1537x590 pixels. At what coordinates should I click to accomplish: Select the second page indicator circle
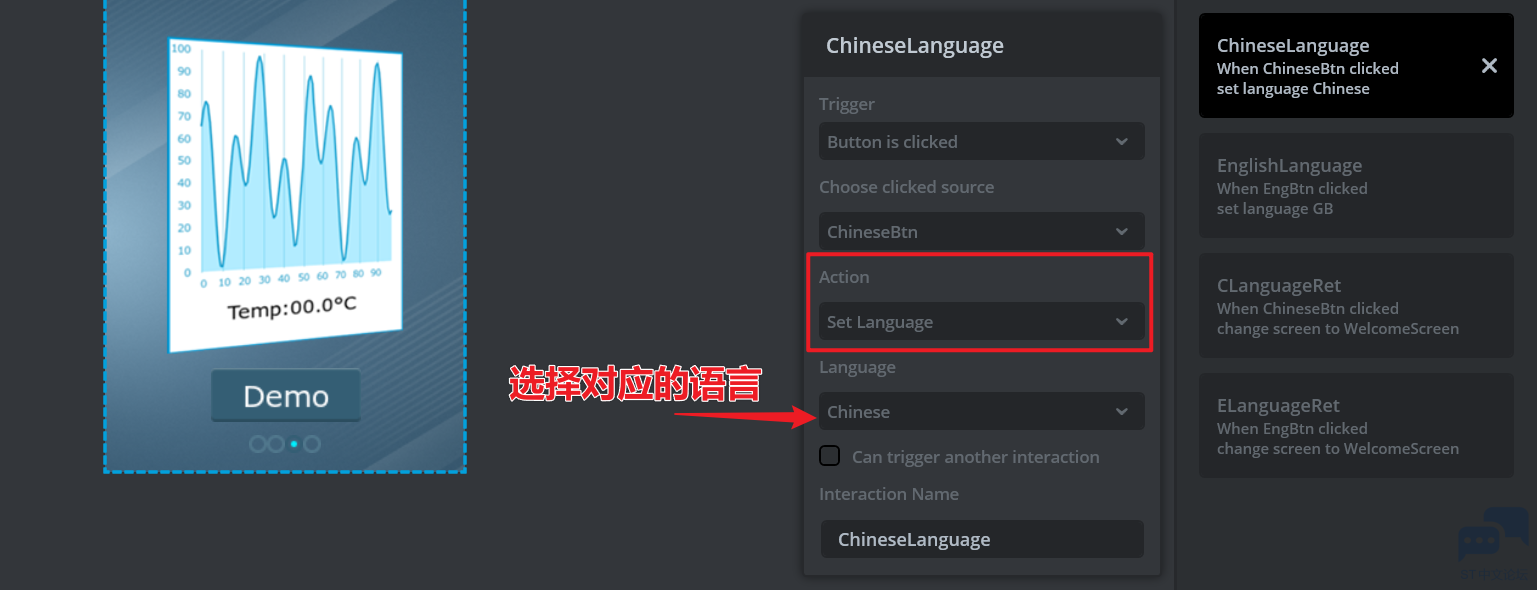275,444
